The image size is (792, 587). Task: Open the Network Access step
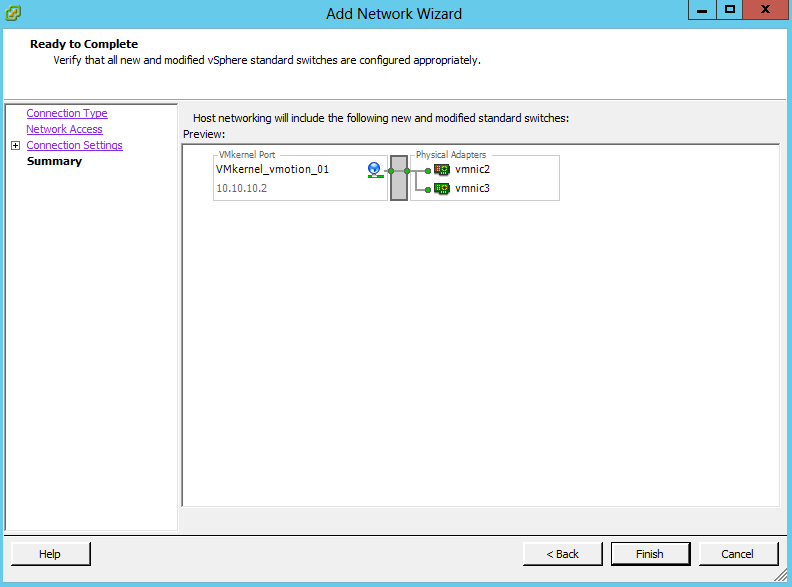coord(65,129)
